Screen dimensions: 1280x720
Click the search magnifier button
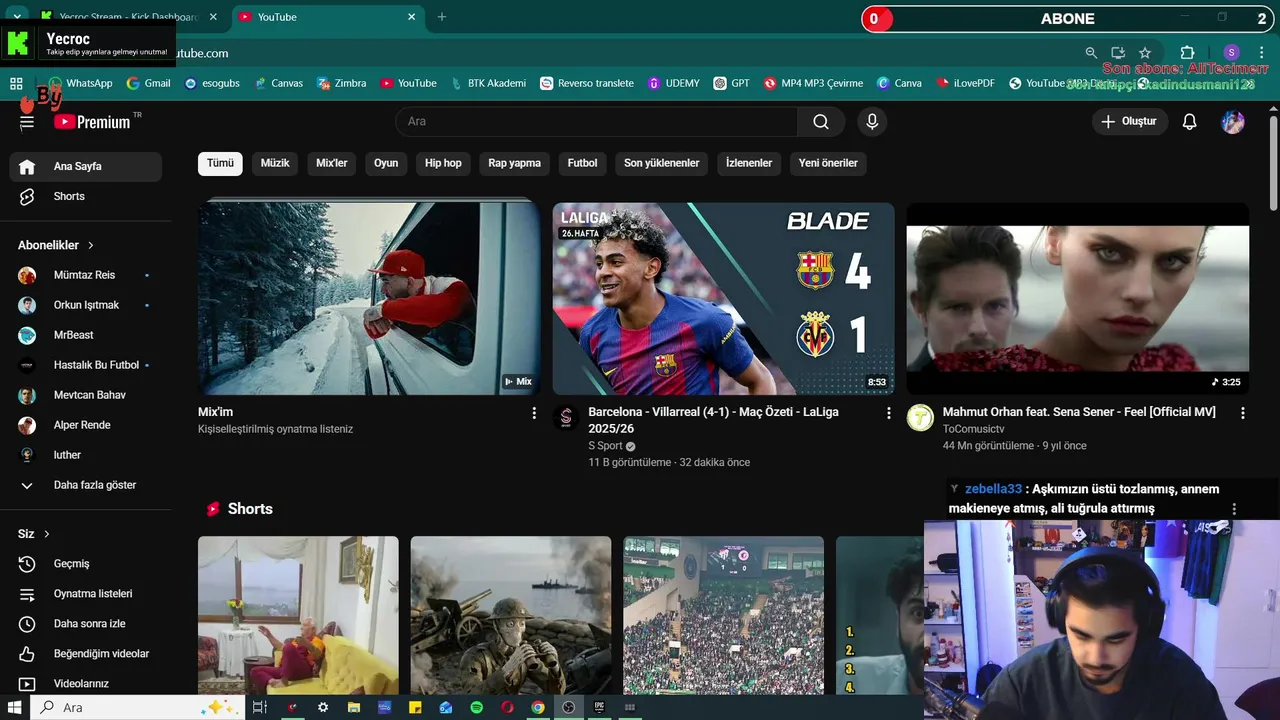click(x=821, y=121)
